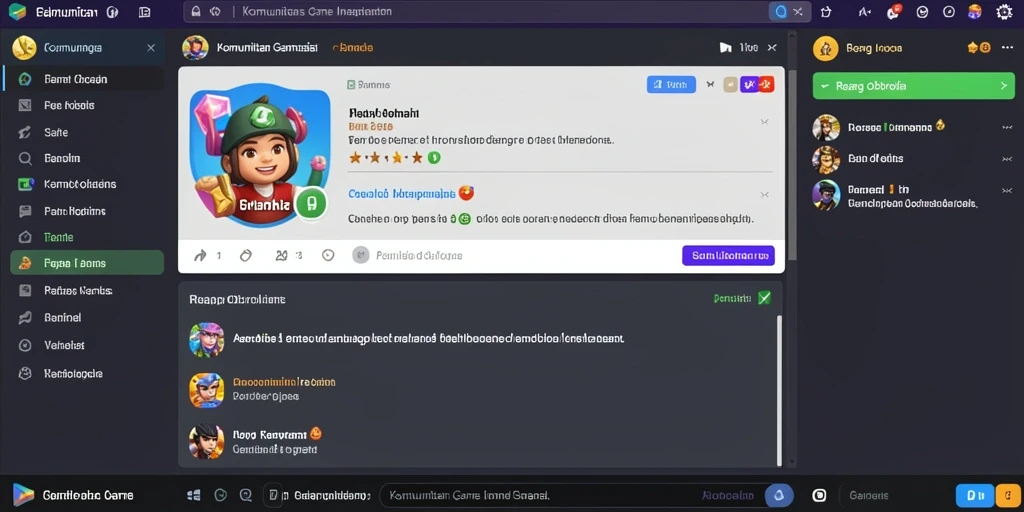
Task: Click the clock icon in the card footer
Action: (x=328, y=255)
